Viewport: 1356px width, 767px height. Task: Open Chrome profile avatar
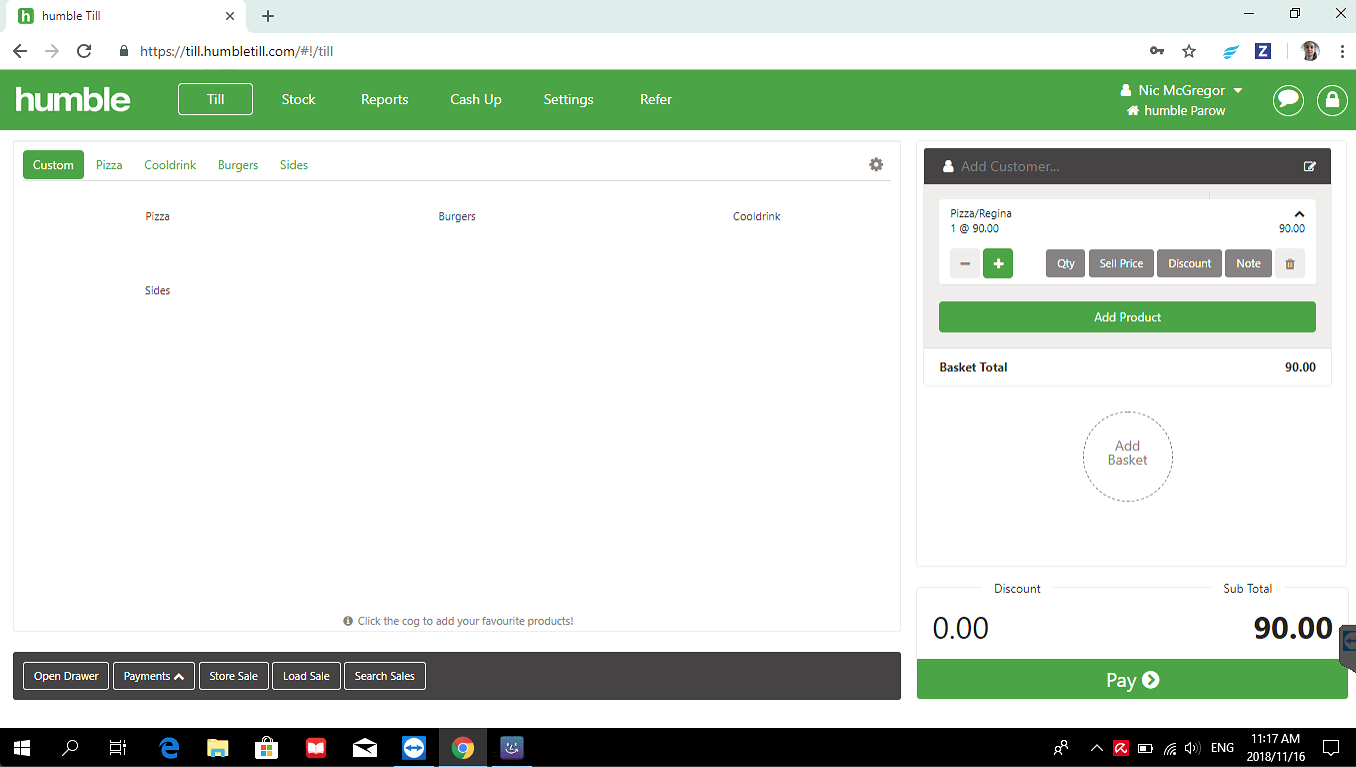click(1310, 51)
